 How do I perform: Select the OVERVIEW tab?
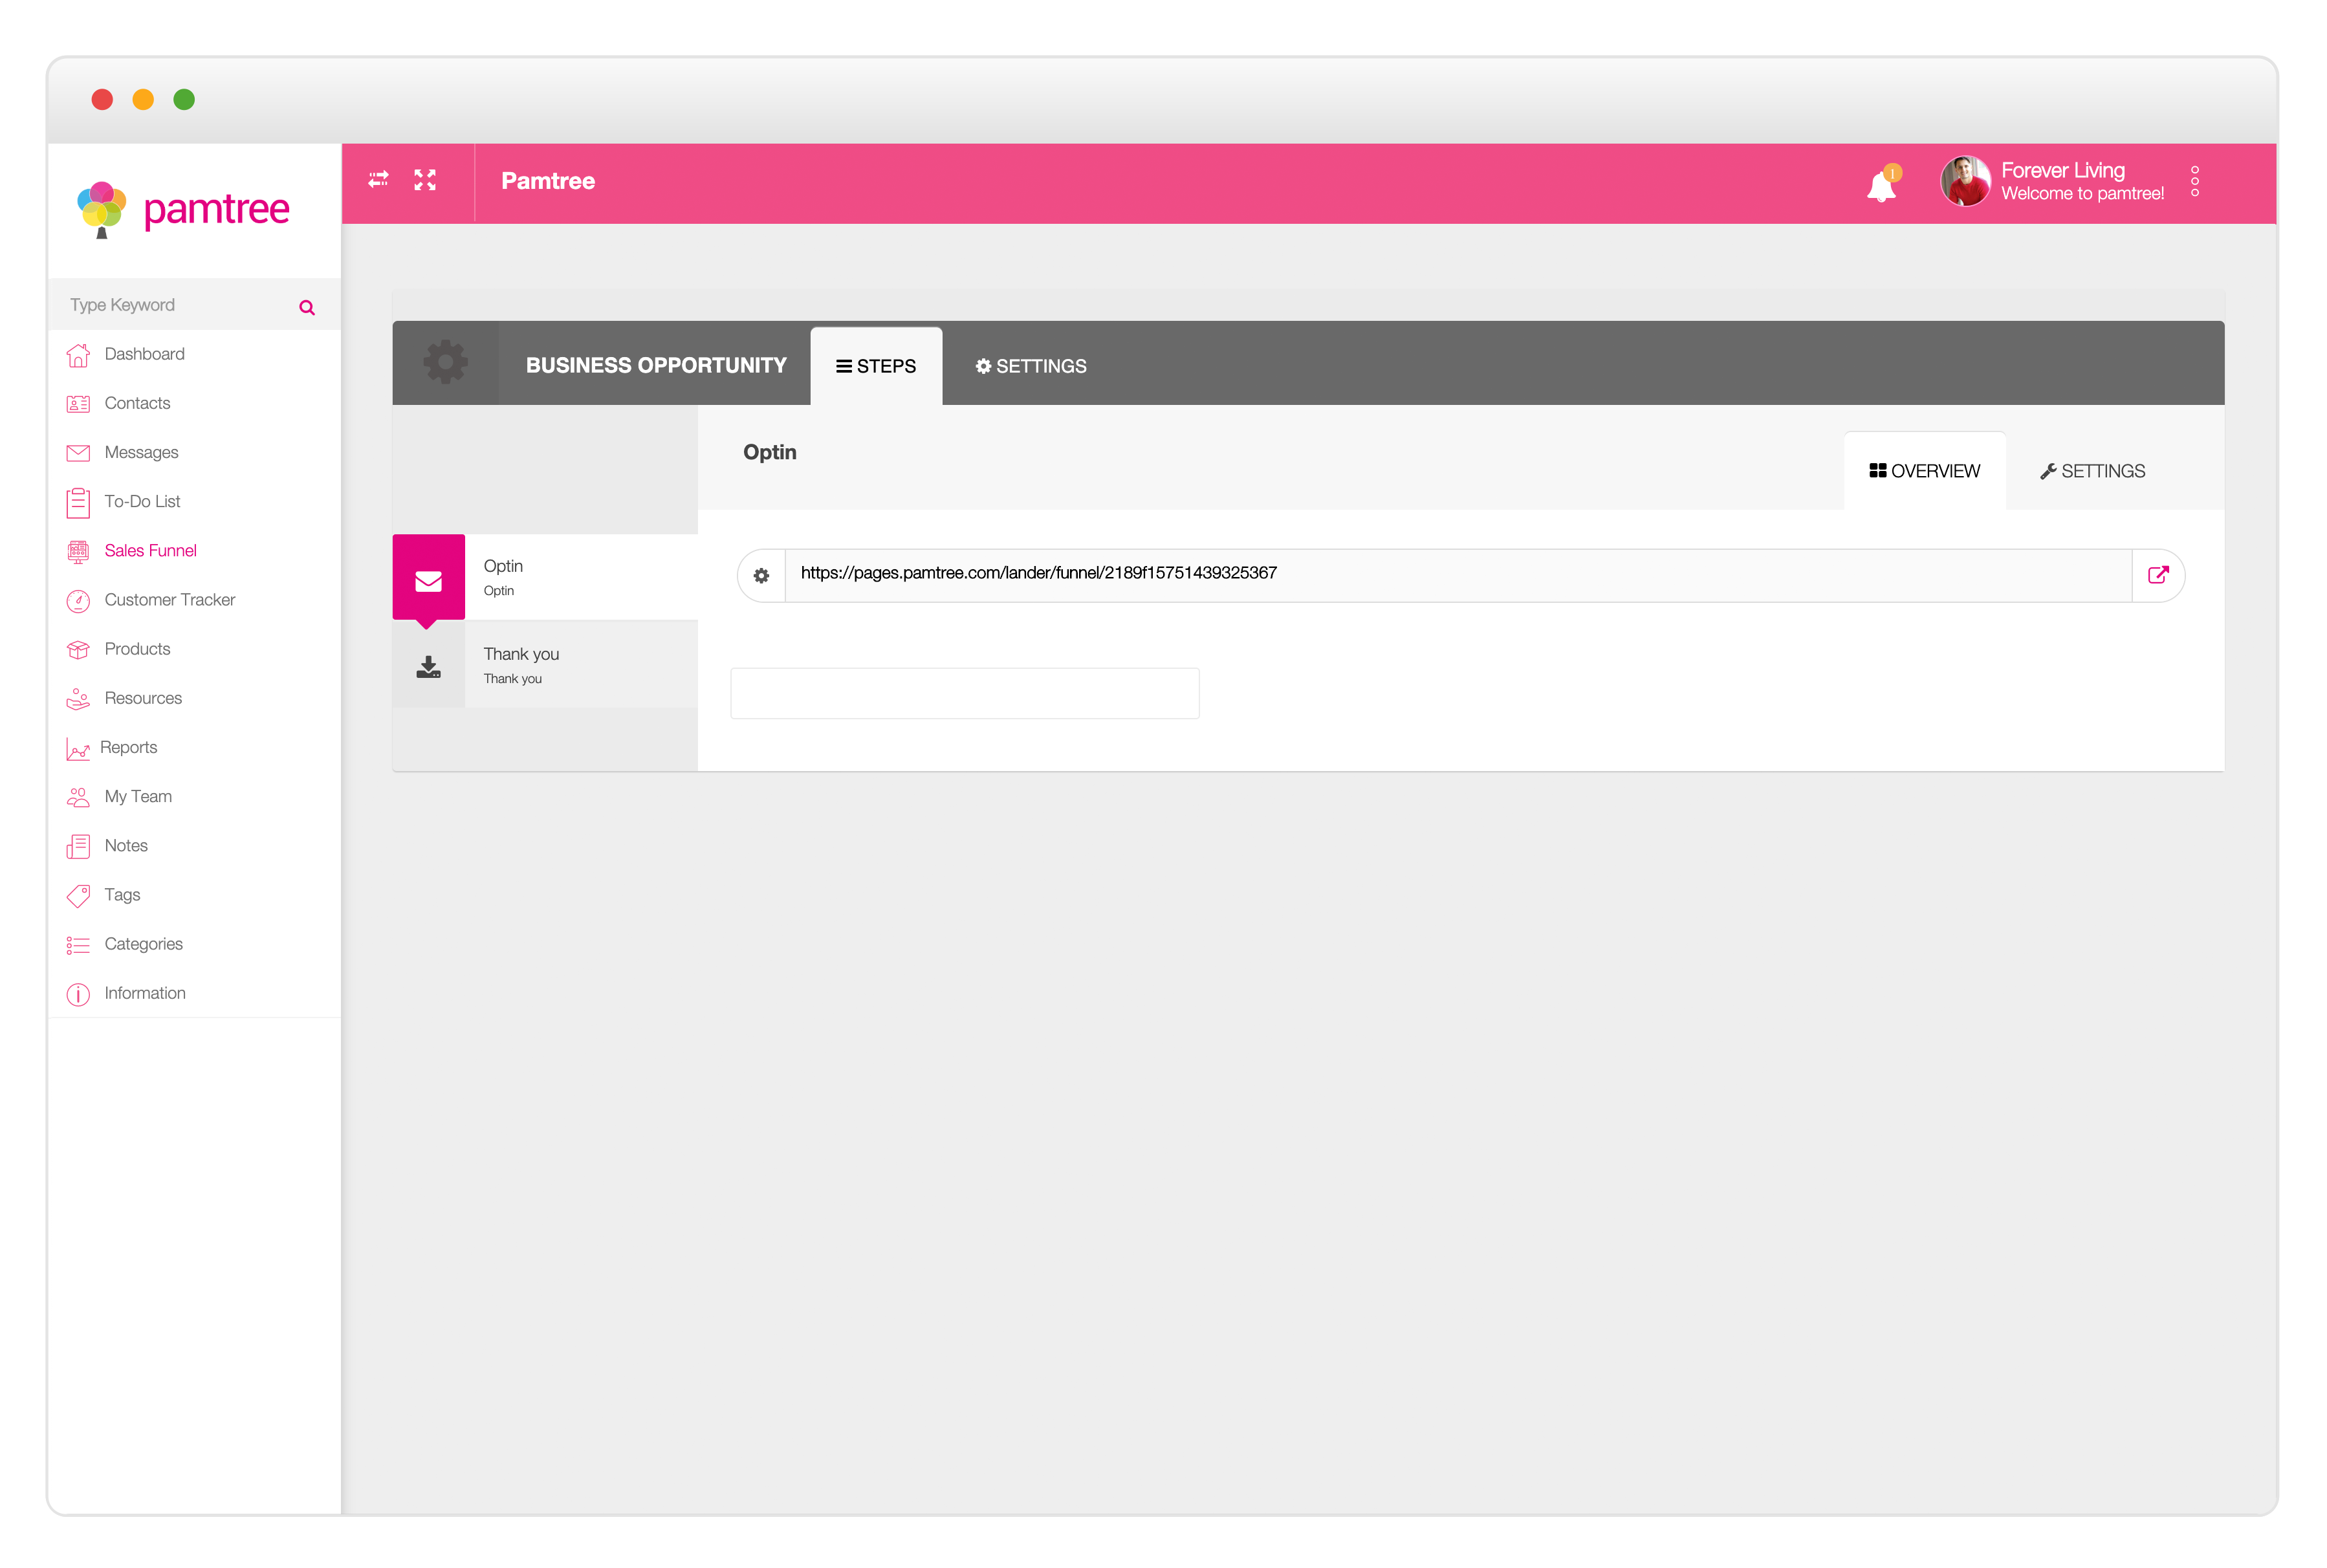click(x=1925, y=471)
